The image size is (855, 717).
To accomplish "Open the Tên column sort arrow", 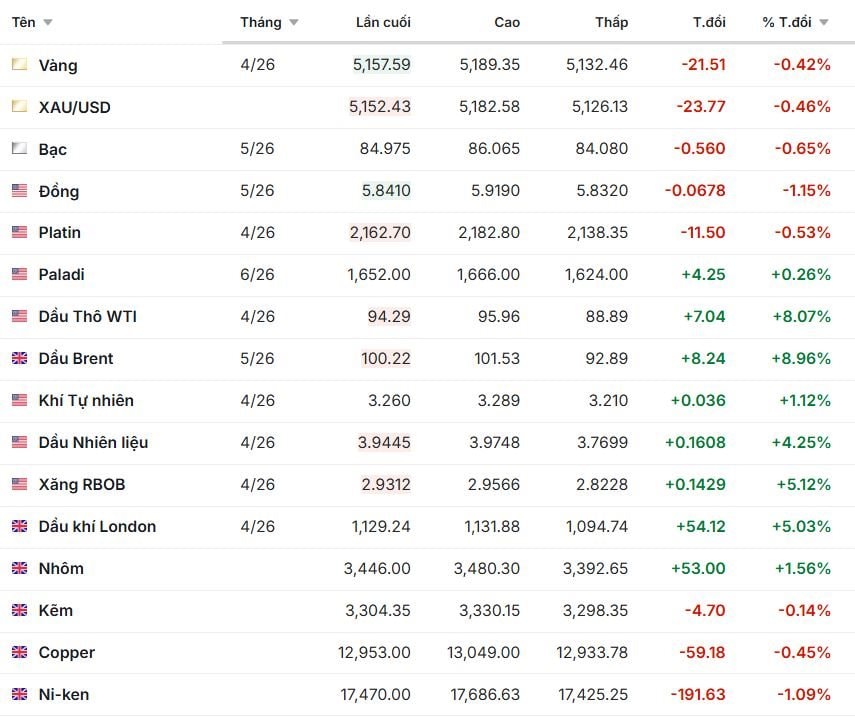I will coord(48,22).
